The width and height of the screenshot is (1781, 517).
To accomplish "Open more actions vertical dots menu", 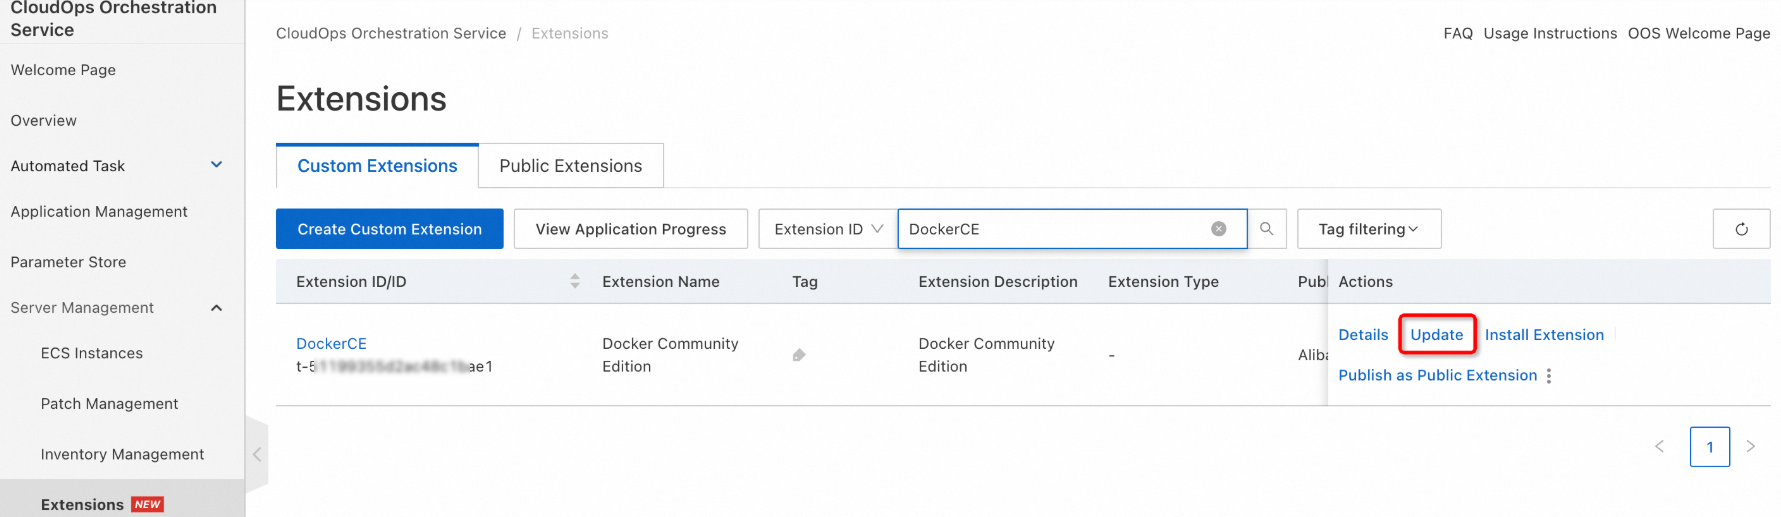I will point(1549,376).
